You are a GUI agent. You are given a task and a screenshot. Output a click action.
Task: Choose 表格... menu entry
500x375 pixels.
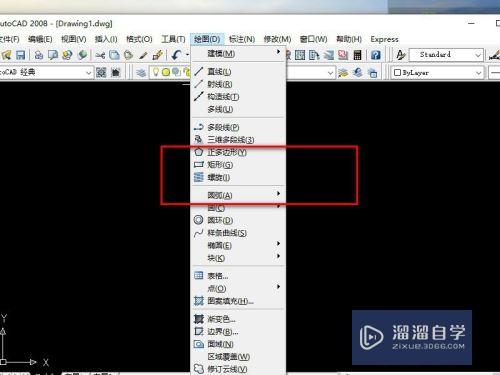click(x=238, y=276)
